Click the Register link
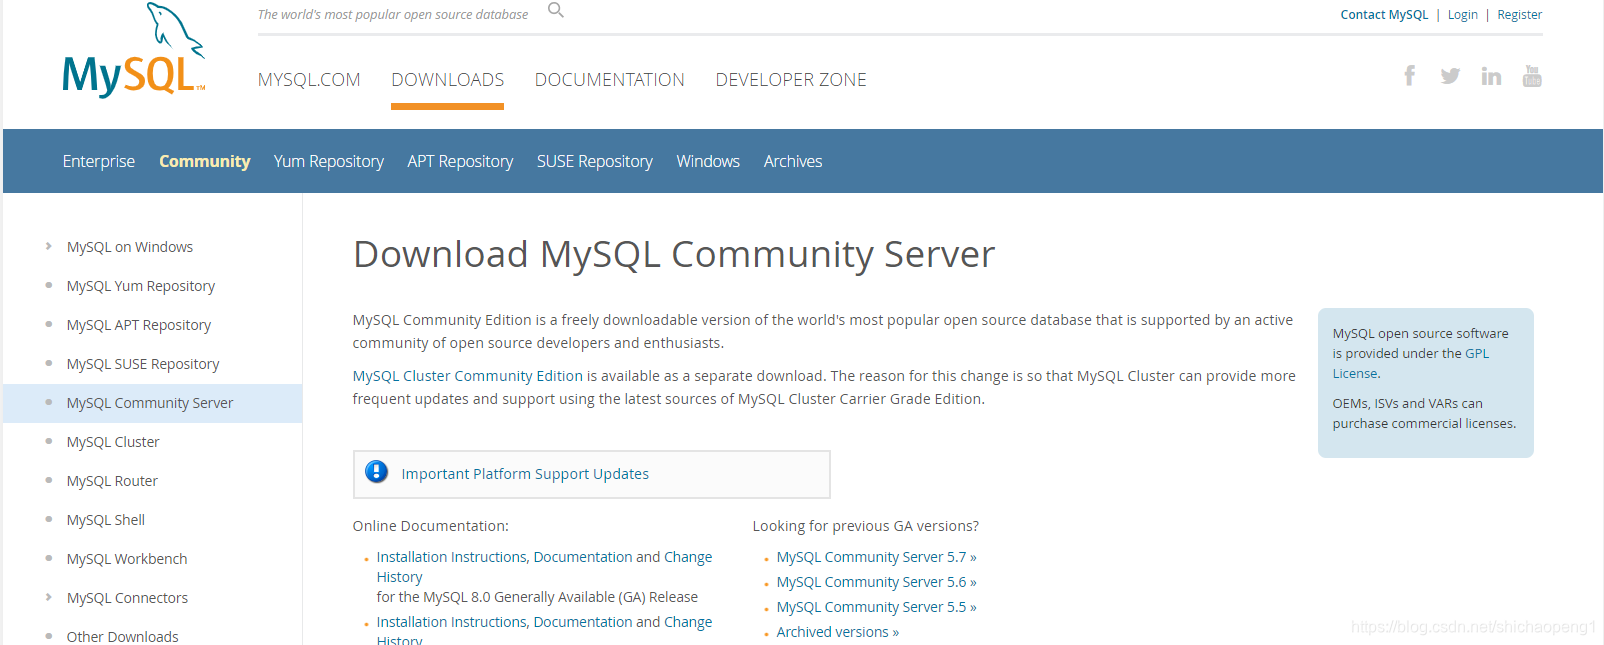 point(1520,15)
